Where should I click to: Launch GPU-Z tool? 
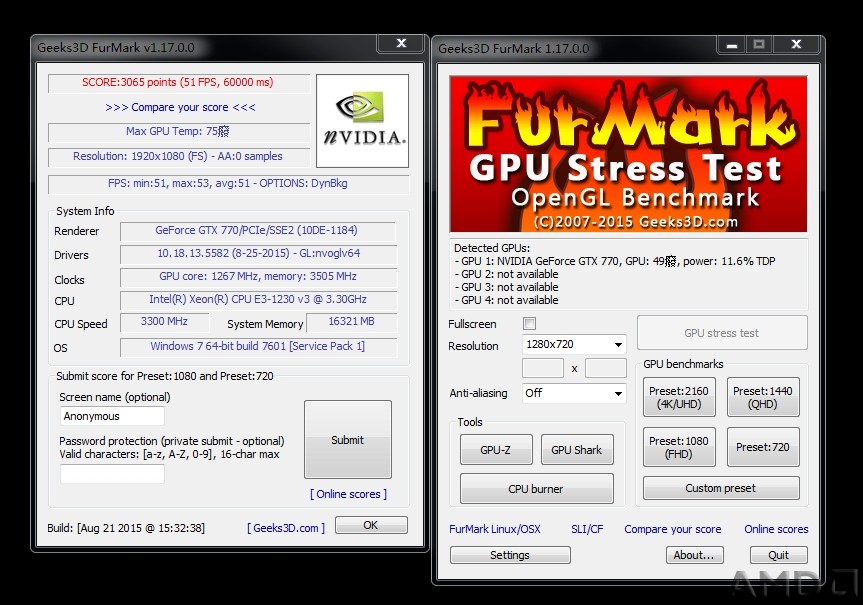[x=496, y=450]
